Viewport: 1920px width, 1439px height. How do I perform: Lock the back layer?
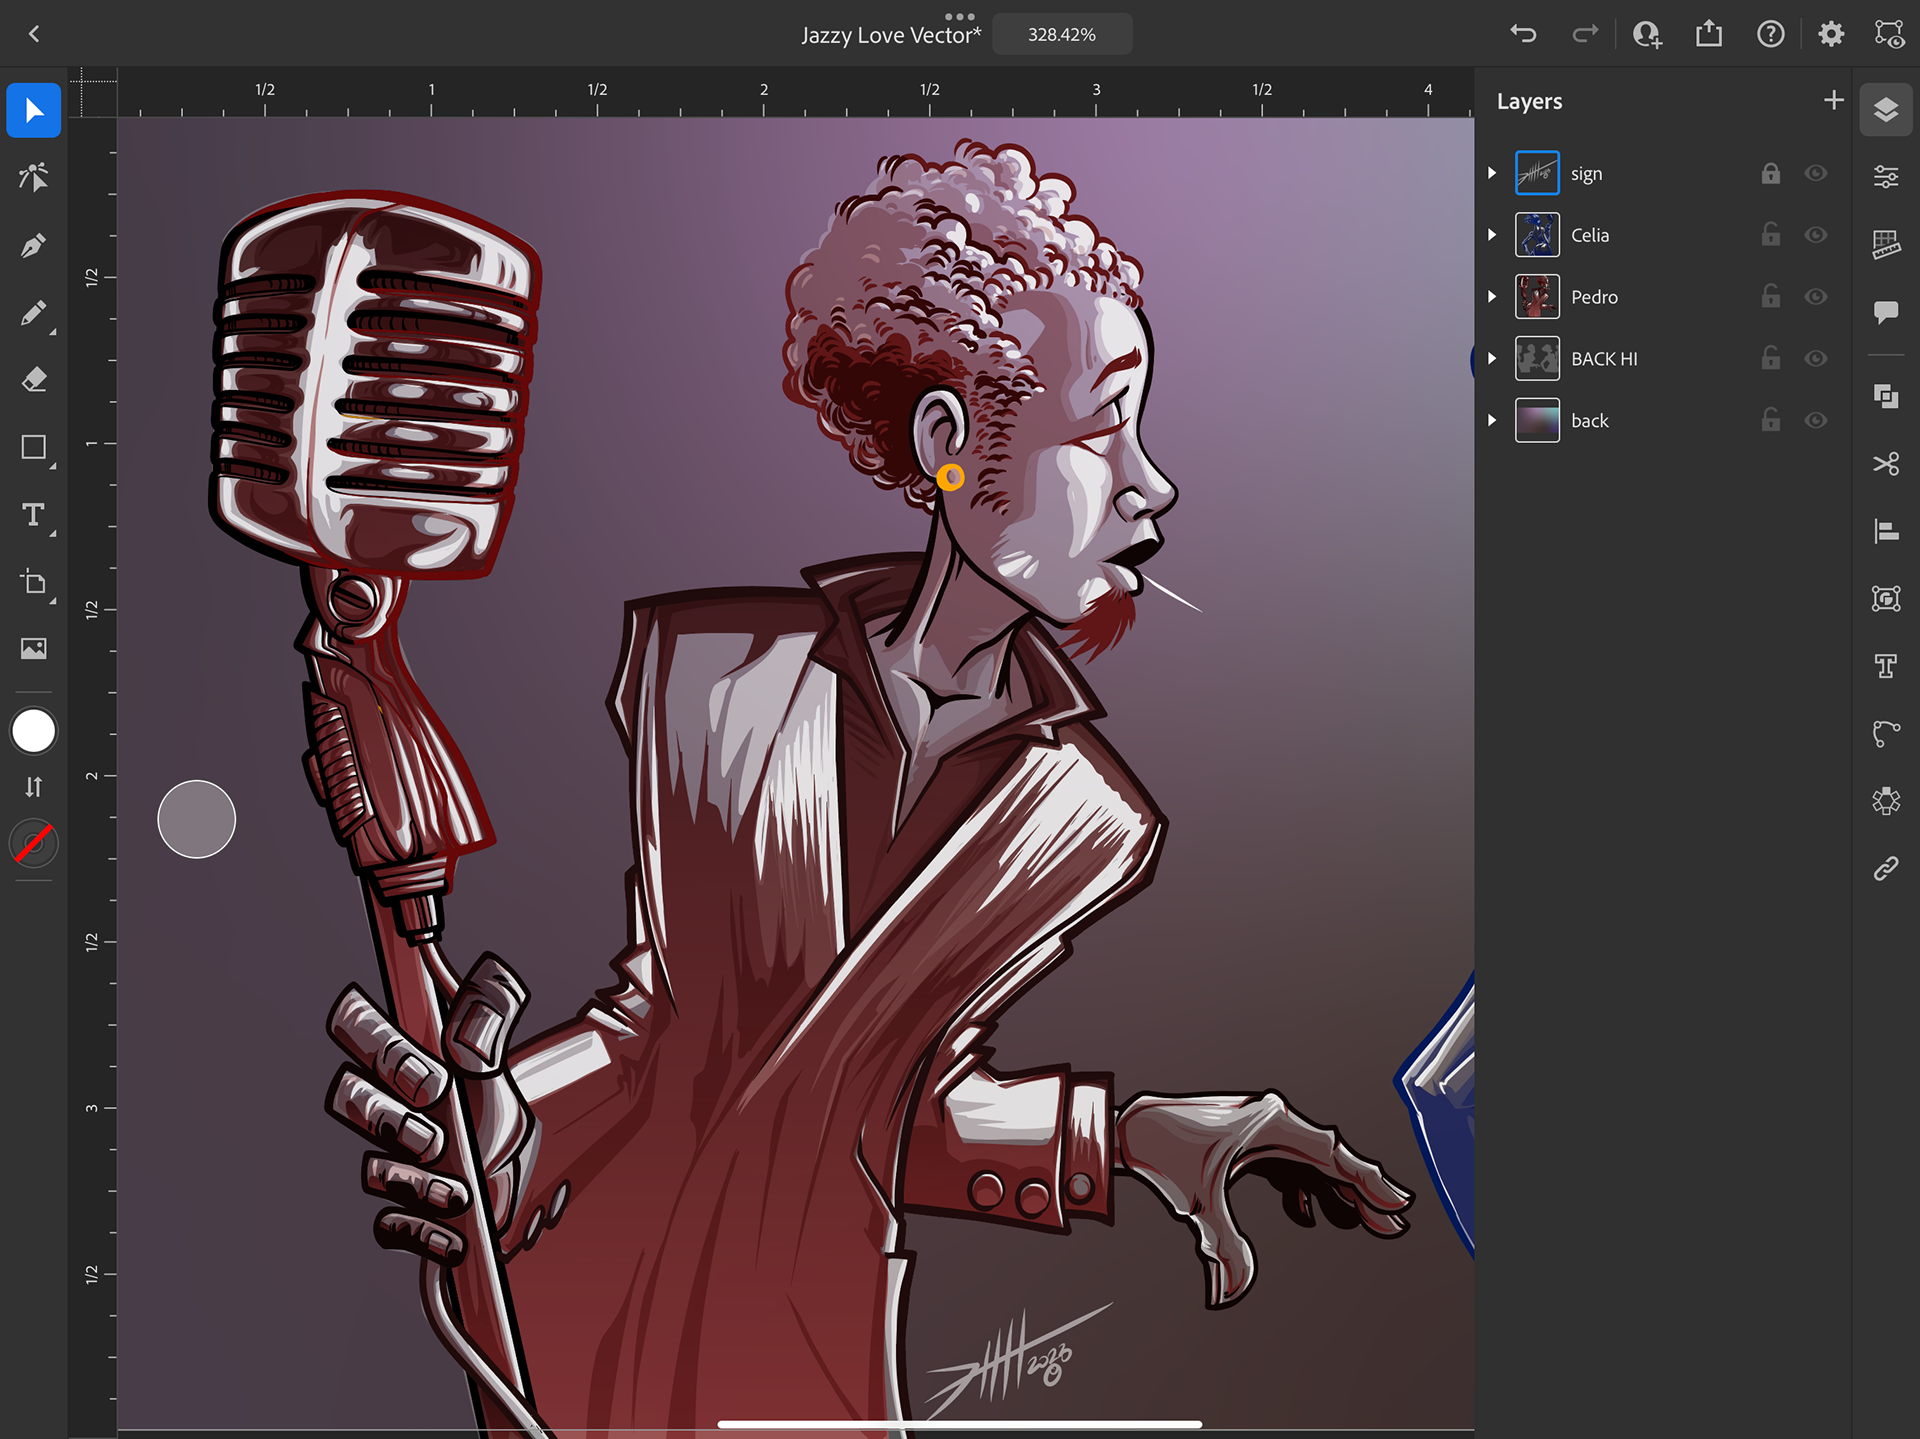1770,421
